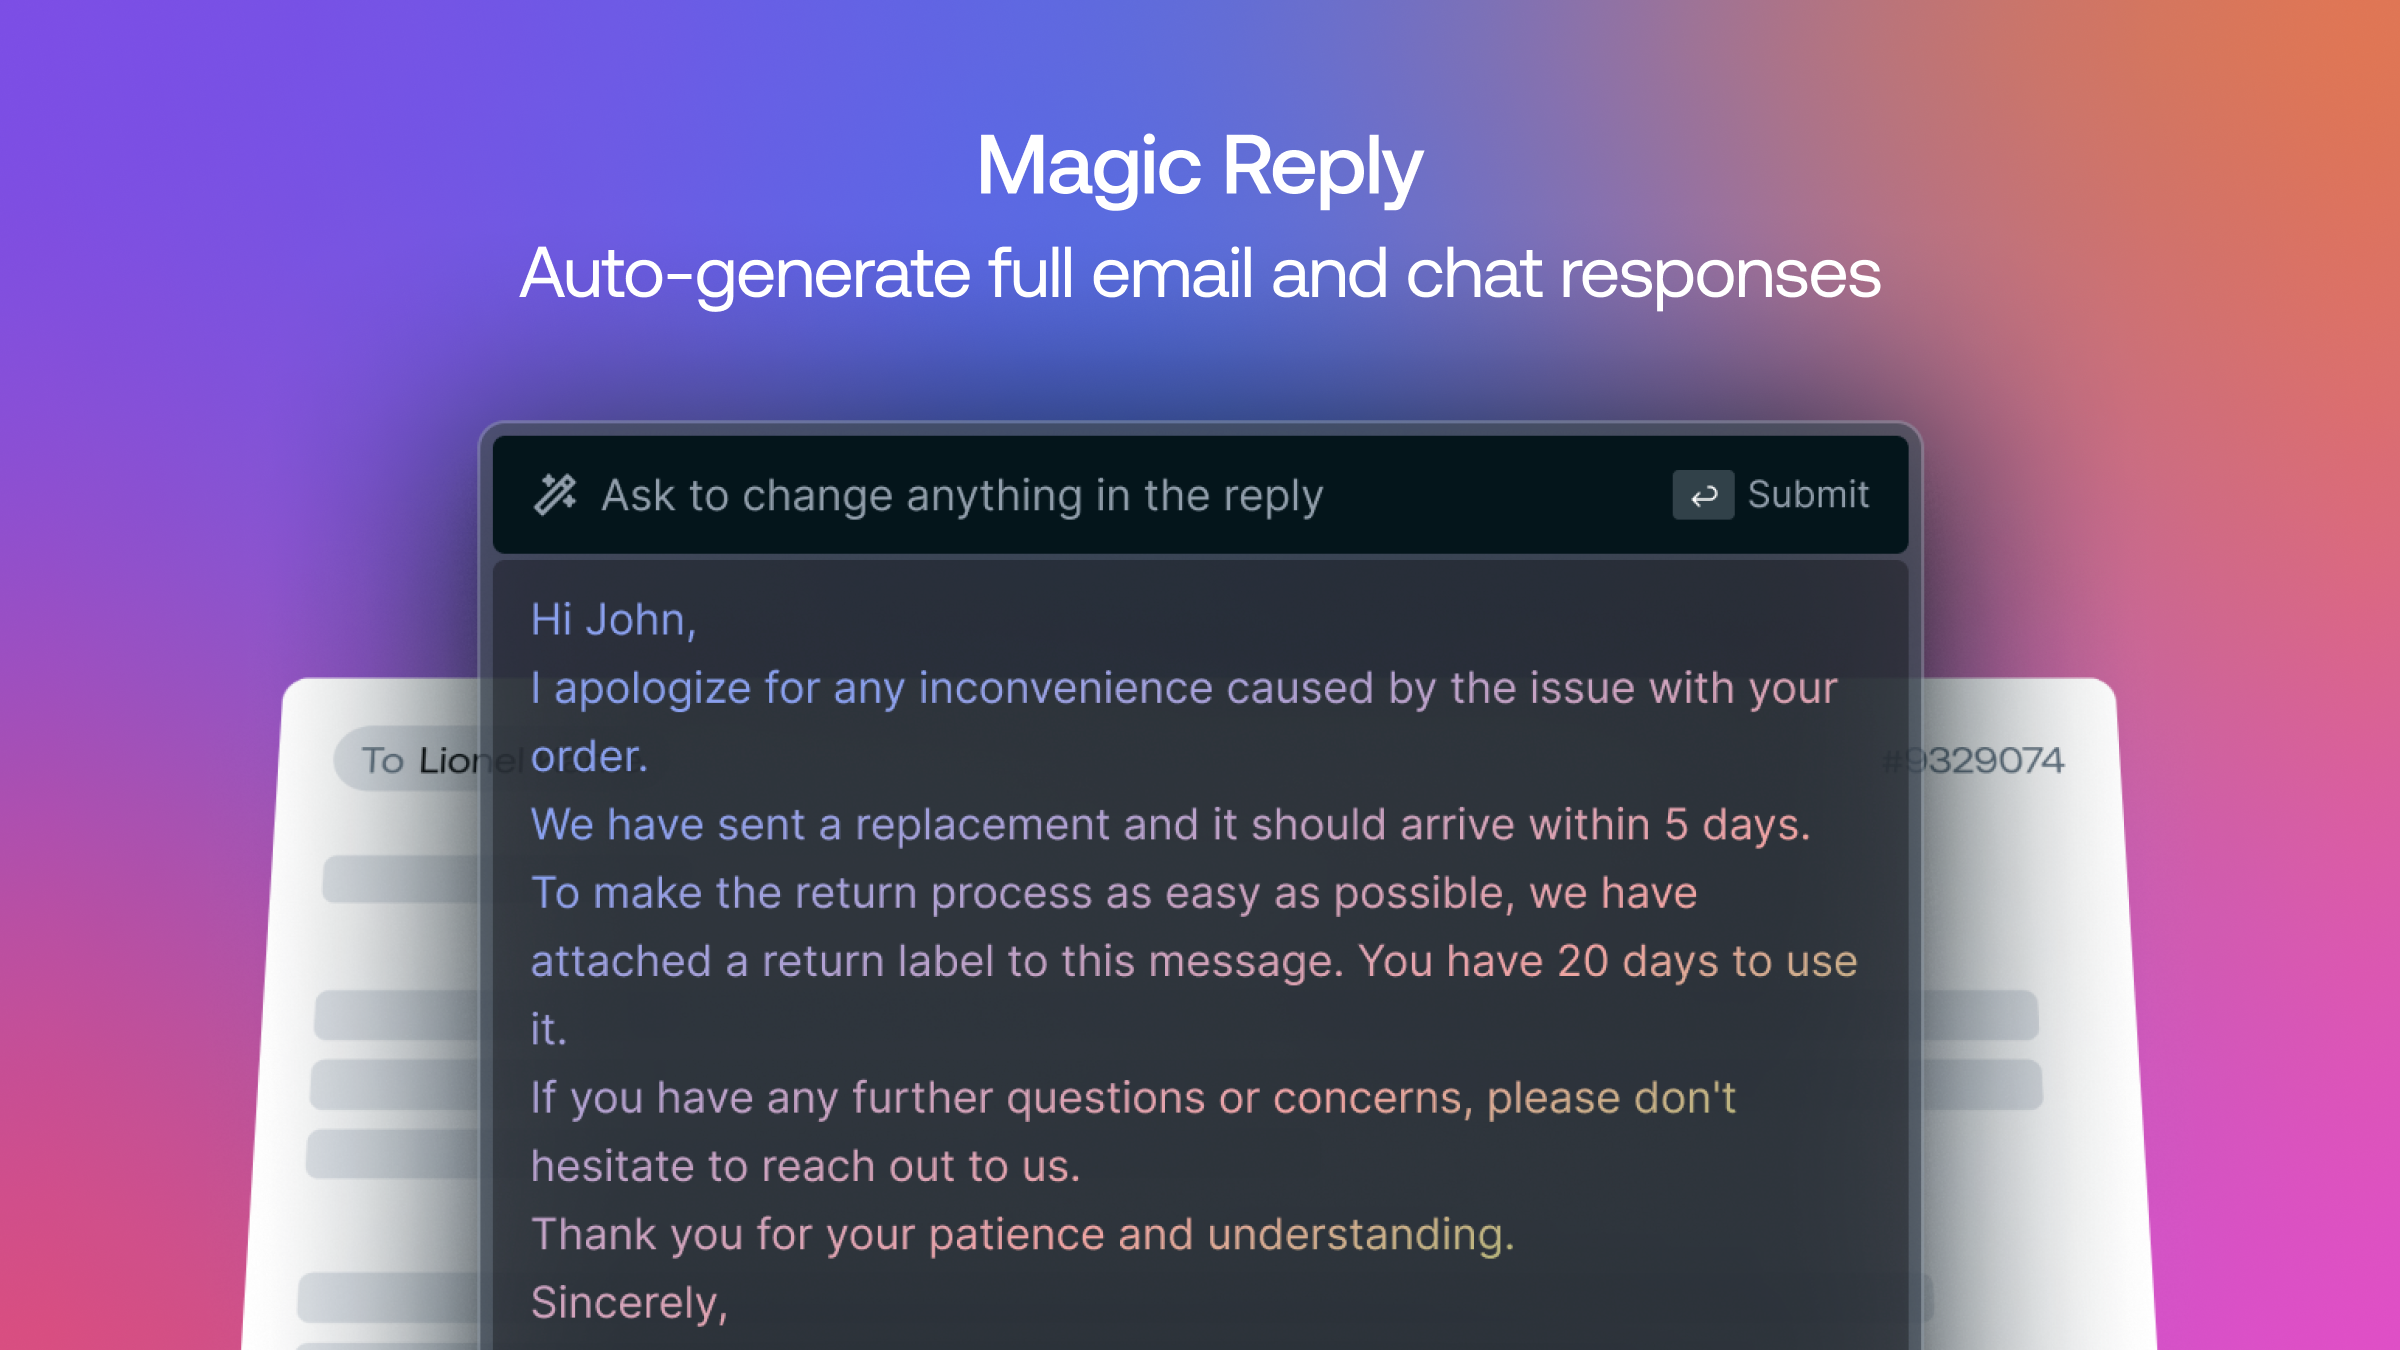The height and width of the screenshot is (1350, 2400).
Task: Click the word "order." in the reply
Action: coord(589,757)
